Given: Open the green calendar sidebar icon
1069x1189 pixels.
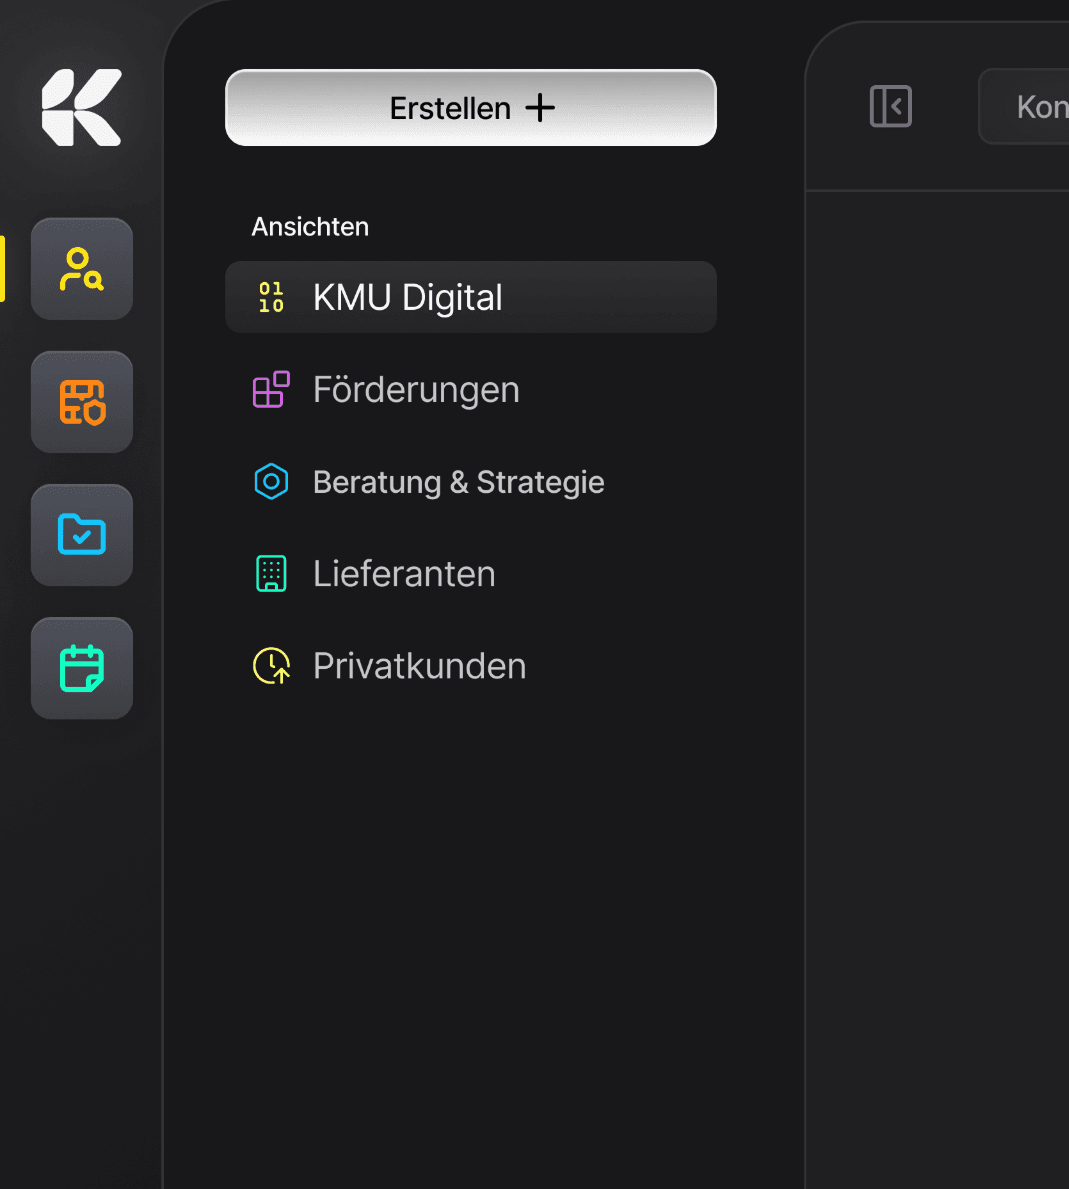Looking at the screenshot, I should pyautogui.click(x=82, y=668).
